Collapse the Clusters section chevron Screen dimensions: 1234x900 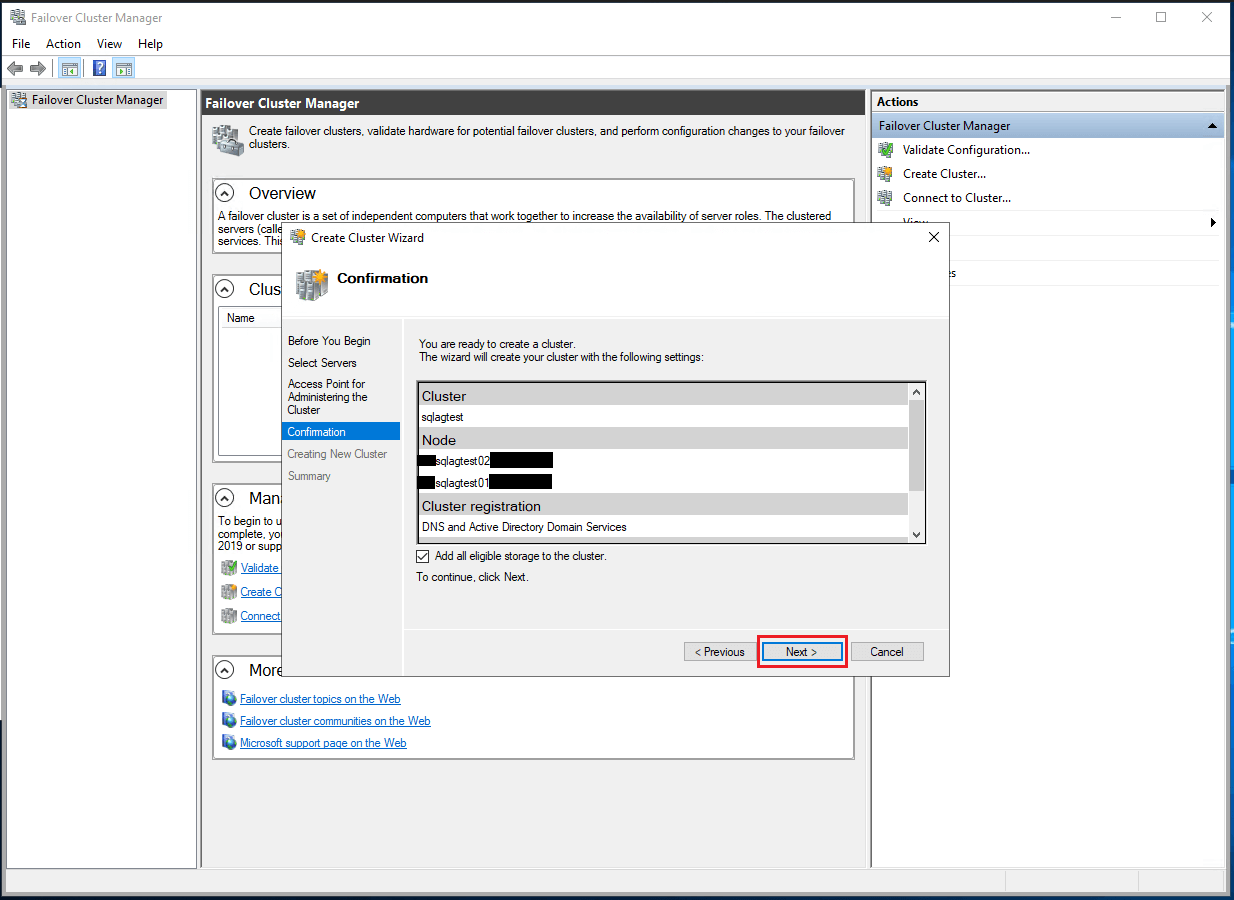click(227, 290)
